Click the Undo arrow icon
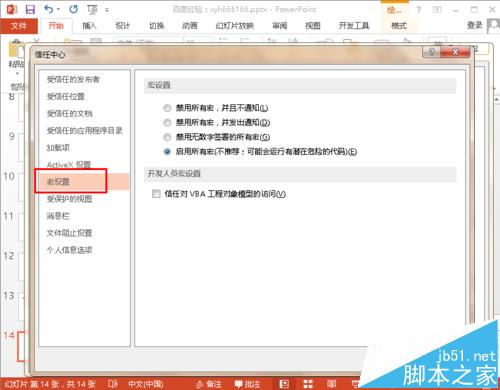This screenshot has width=500, height=390. click(49, 9)
